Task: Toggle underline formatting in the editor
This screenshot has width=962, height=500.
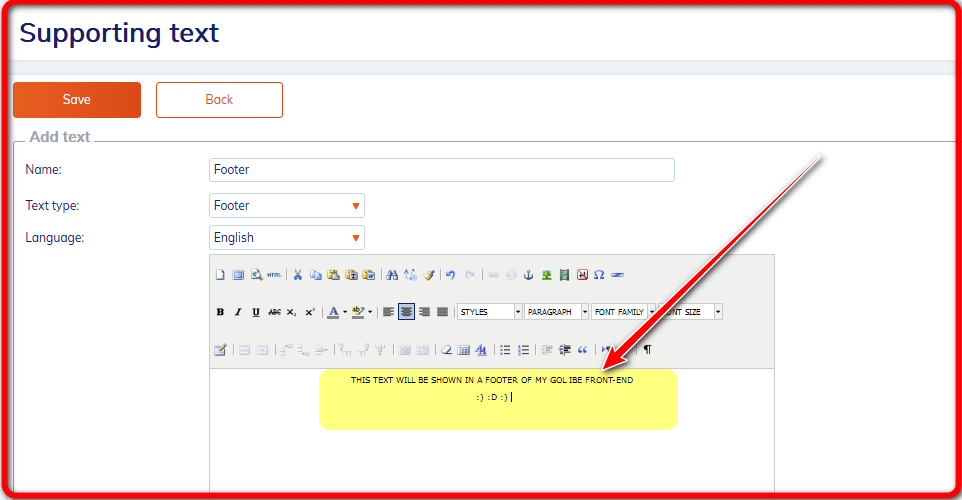Action: 256,312
